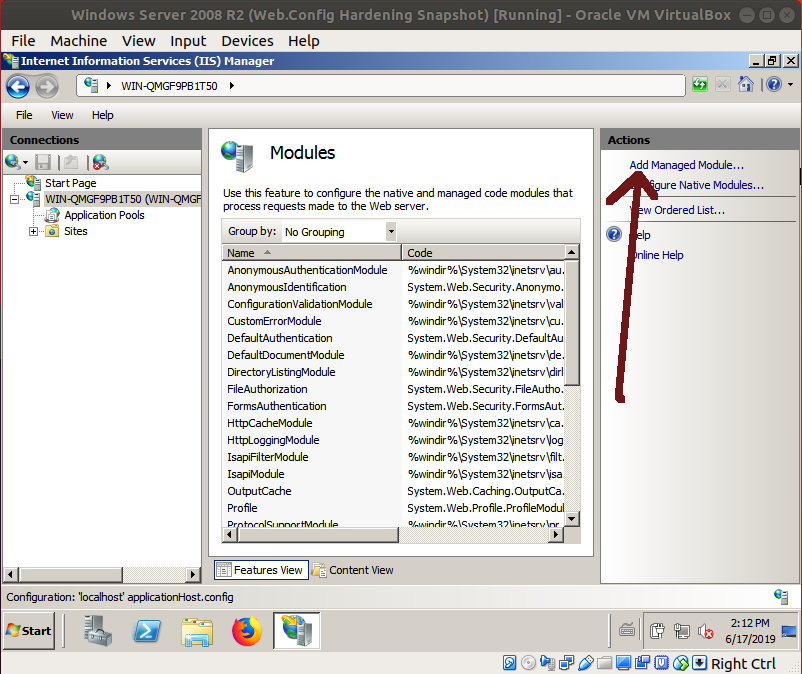802x674 pixels.
Task: Select the AnonymousIdentification module row
Action: [x=393, y=287]
